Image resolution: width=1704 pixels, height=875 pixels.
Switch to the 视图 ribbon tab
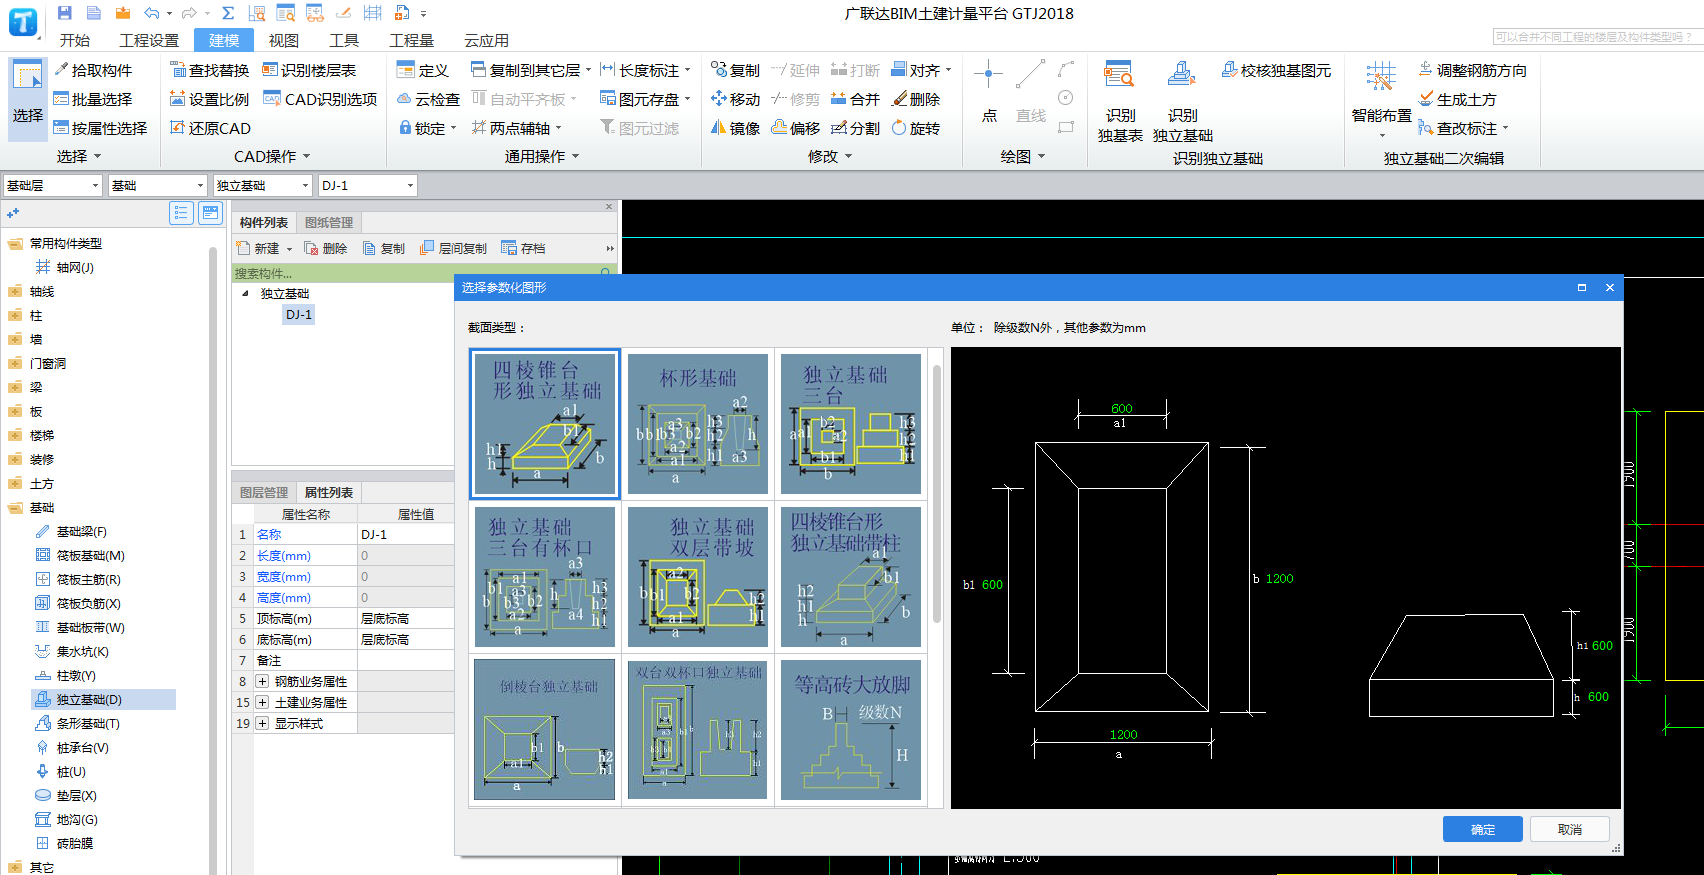(284, 40)
